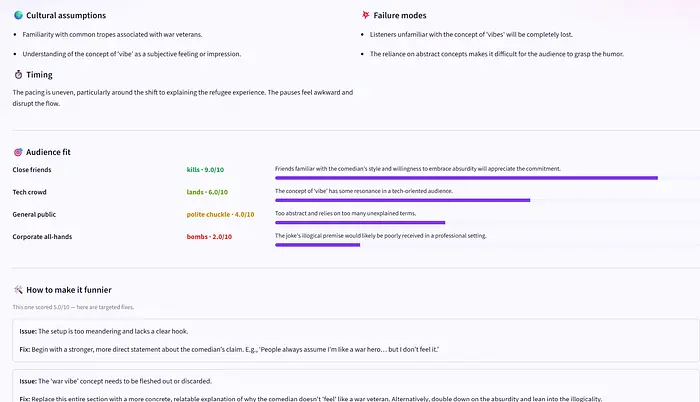Click the target icon beside Audience fit
The width and height of the screenshot is (700, 402).
pyautogui.click(x=18, y=152)
